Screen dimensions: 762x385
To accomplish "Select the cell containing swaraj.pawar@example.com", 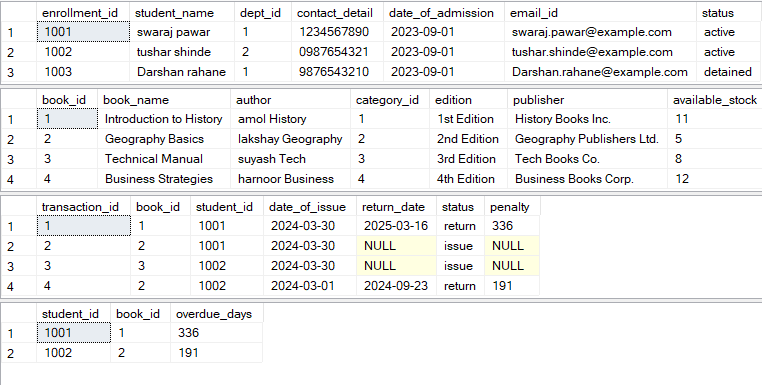I will click(600, 32).
